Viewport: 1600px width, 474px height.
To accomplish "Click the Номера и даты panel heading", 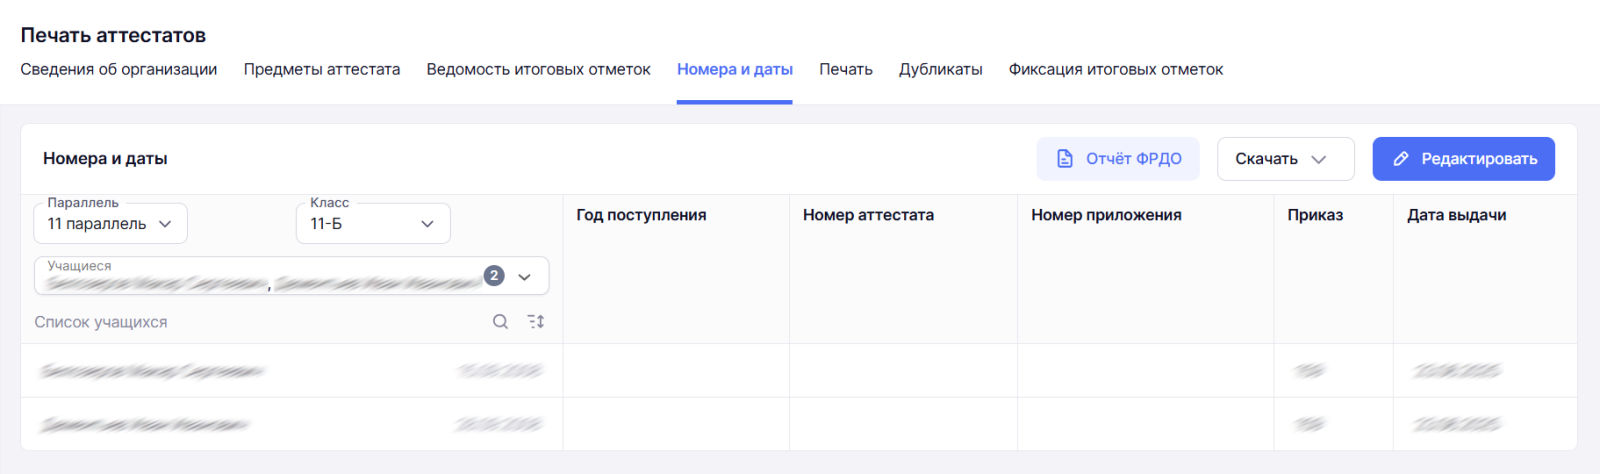I will [x=105, y=159].
